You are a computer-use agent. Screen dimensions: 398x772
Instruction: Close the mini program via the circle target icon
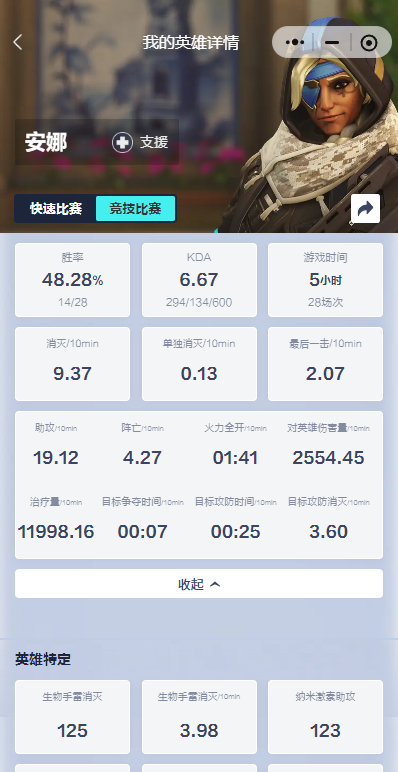point(369,43)
